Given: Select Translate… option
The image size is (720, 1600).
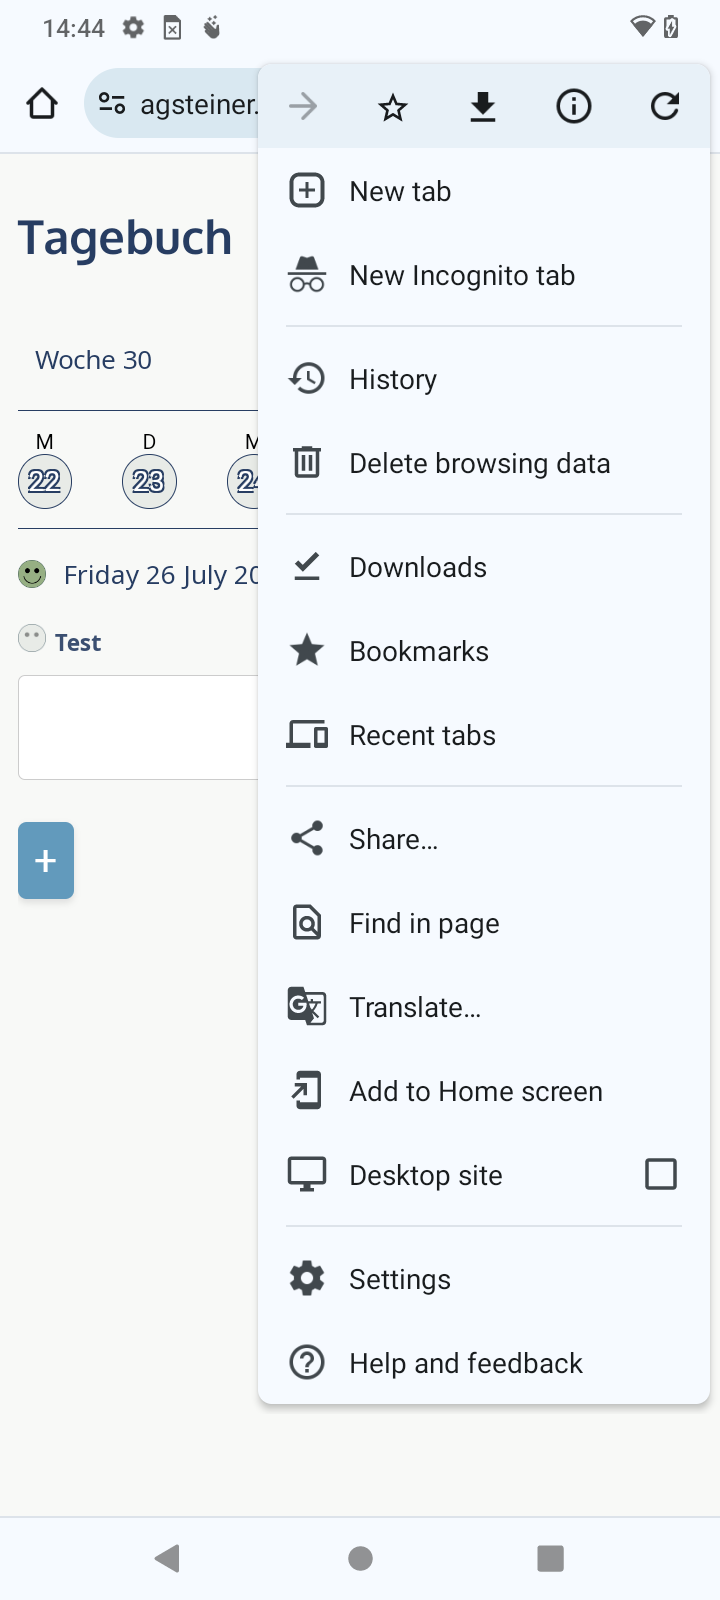Looking at the screenshot, I should [415, 1008].
